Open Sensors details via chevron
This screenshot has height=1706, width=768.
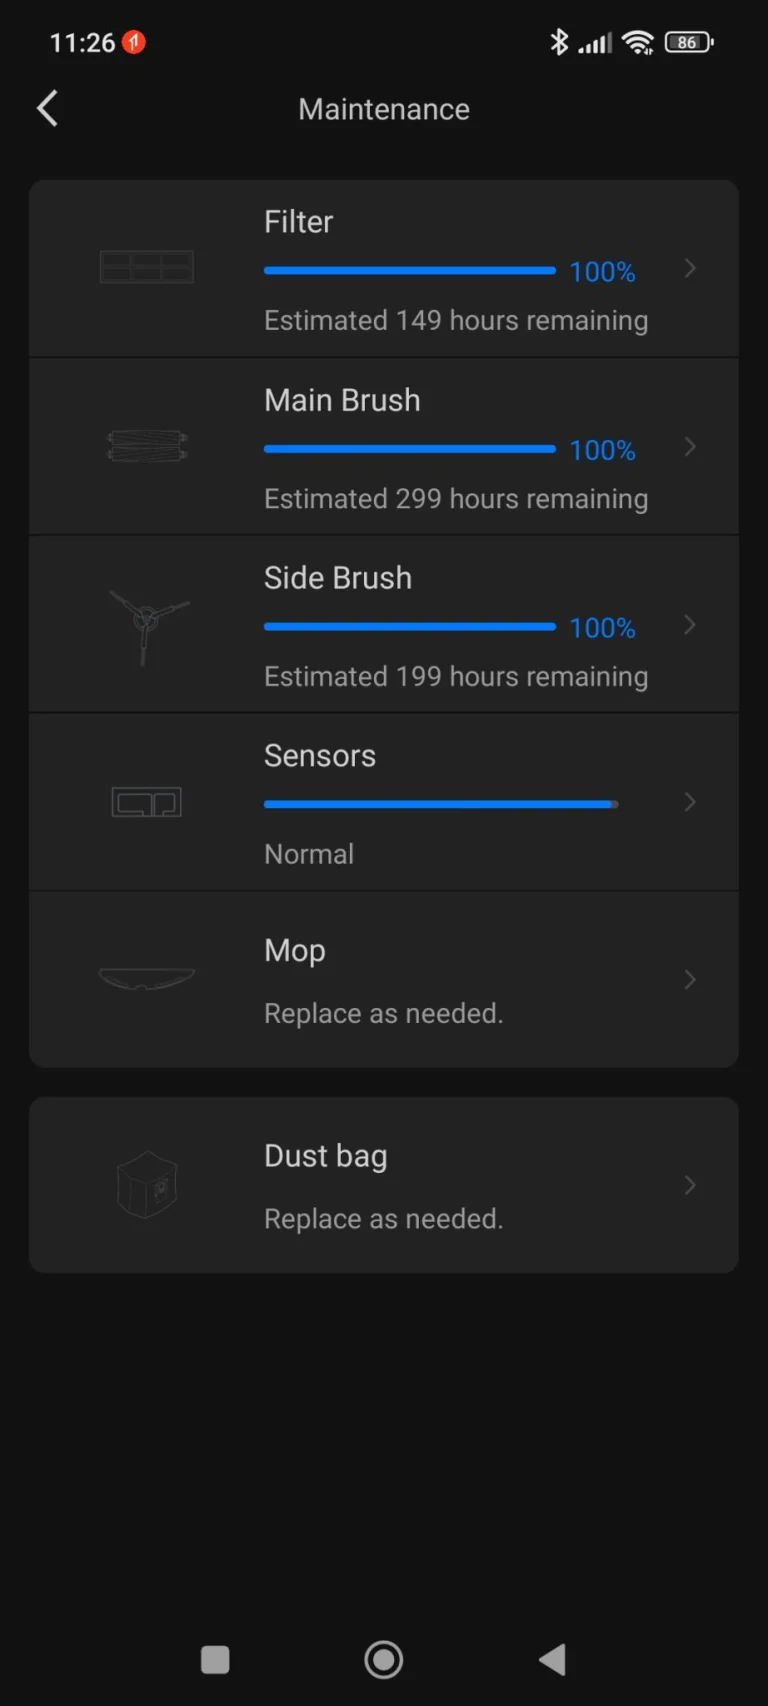pyautogui.click(x=690, y=802)
